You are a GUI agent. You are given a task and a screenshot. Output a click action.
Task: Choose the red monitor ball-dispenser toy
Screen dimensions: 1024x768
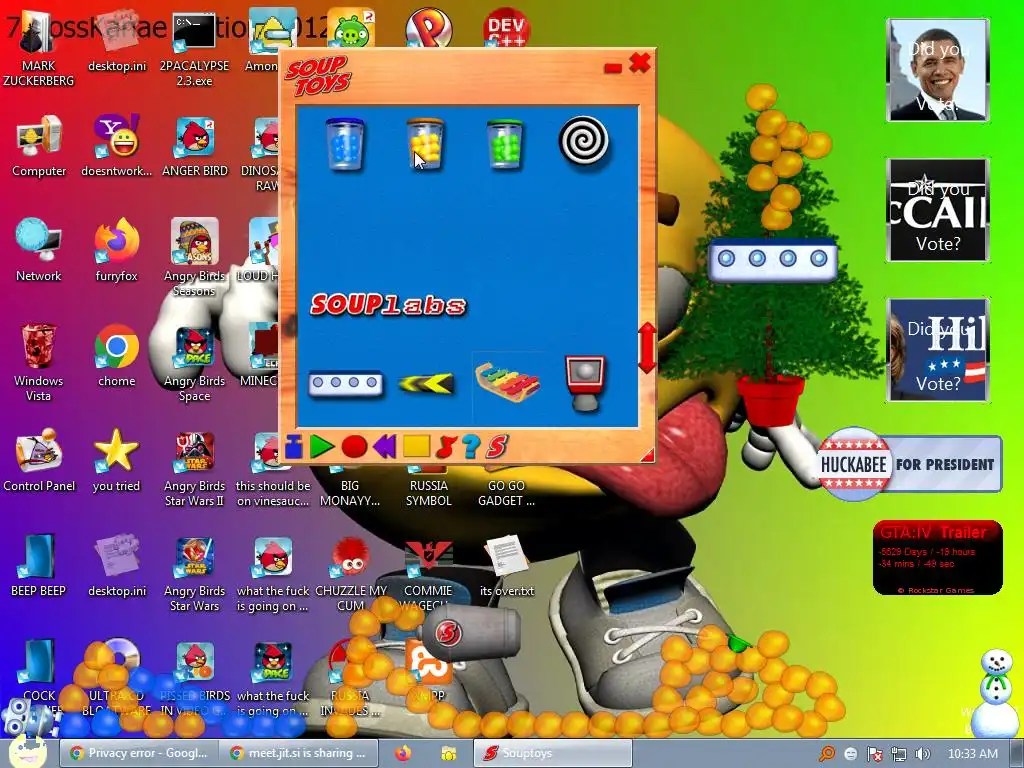point(585,383)
